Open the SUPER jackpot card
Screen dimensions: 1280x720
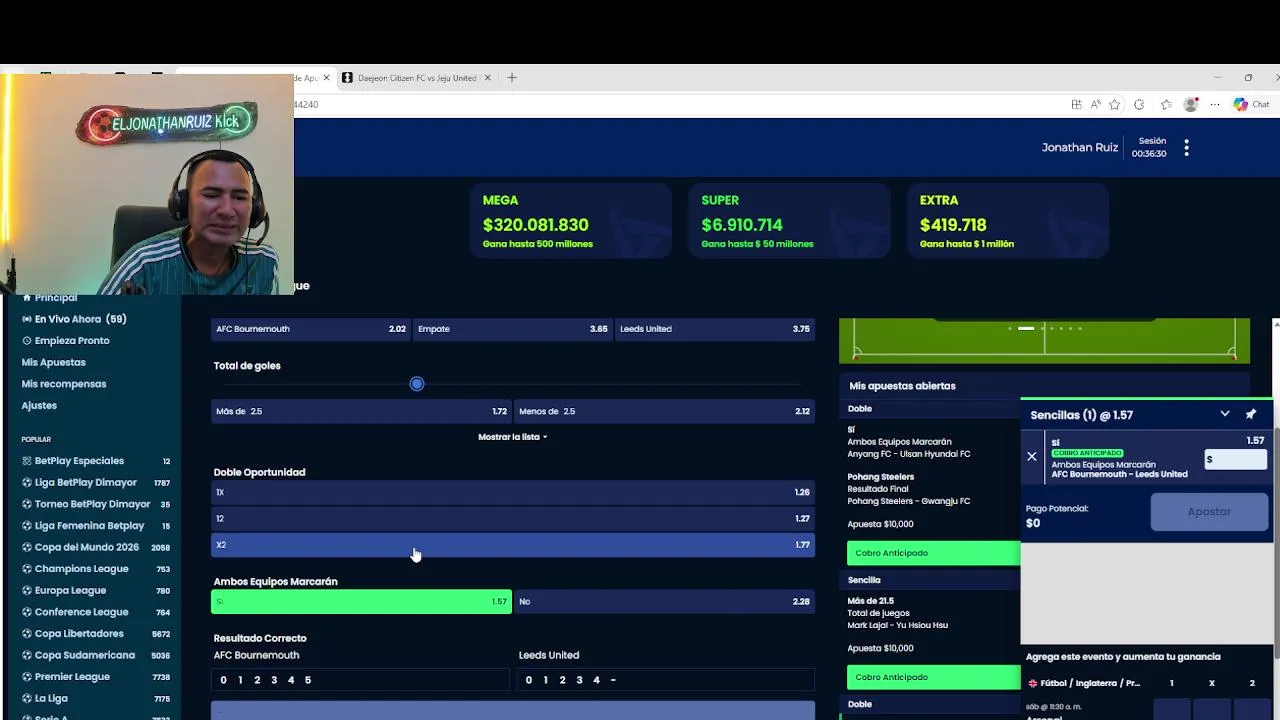point(789,221)
